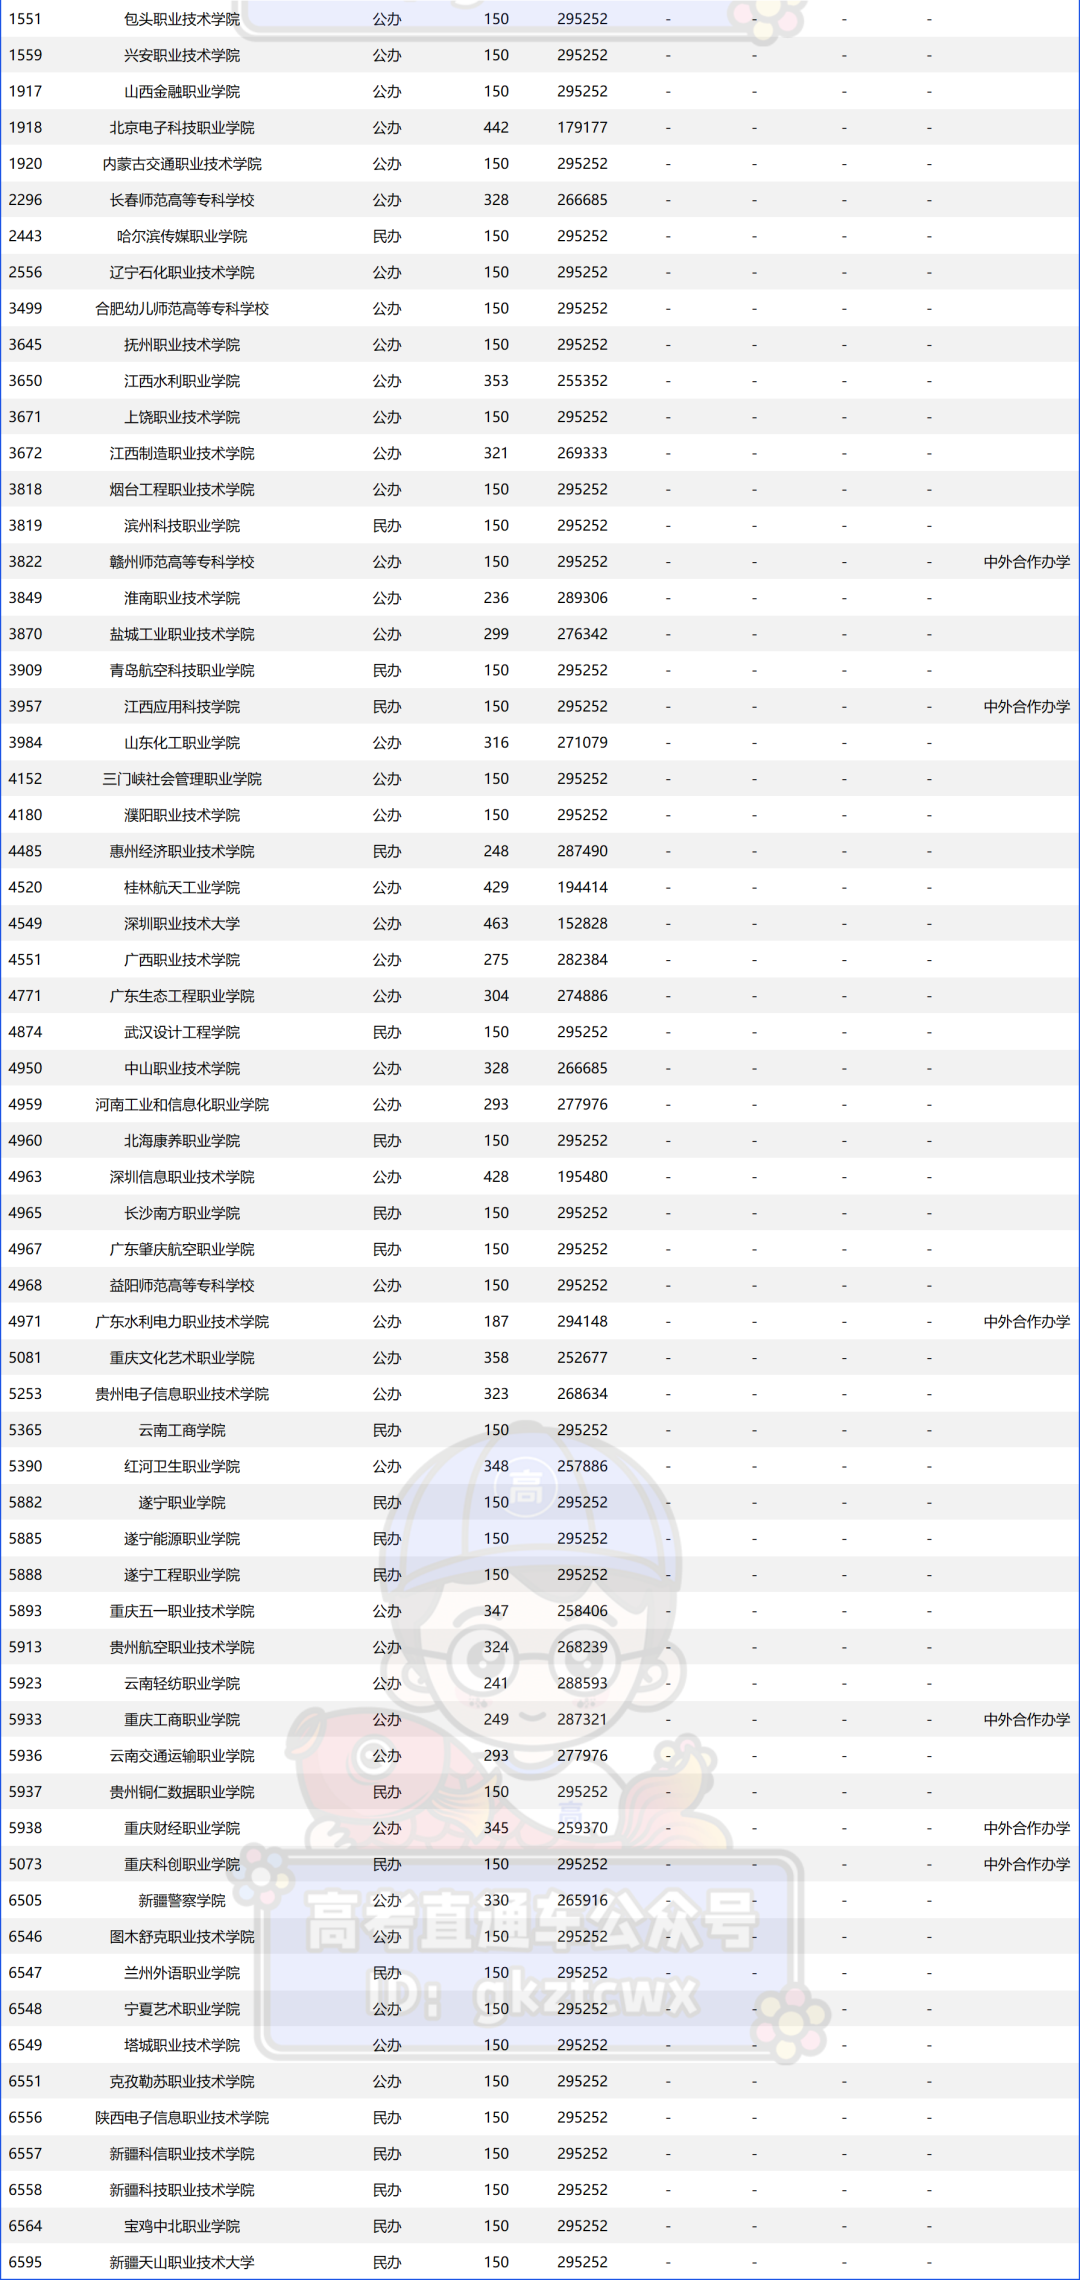The image size is (1080, 2280).
Task: Click school name 长春师范高等专科学校
Action: point(182,200)
